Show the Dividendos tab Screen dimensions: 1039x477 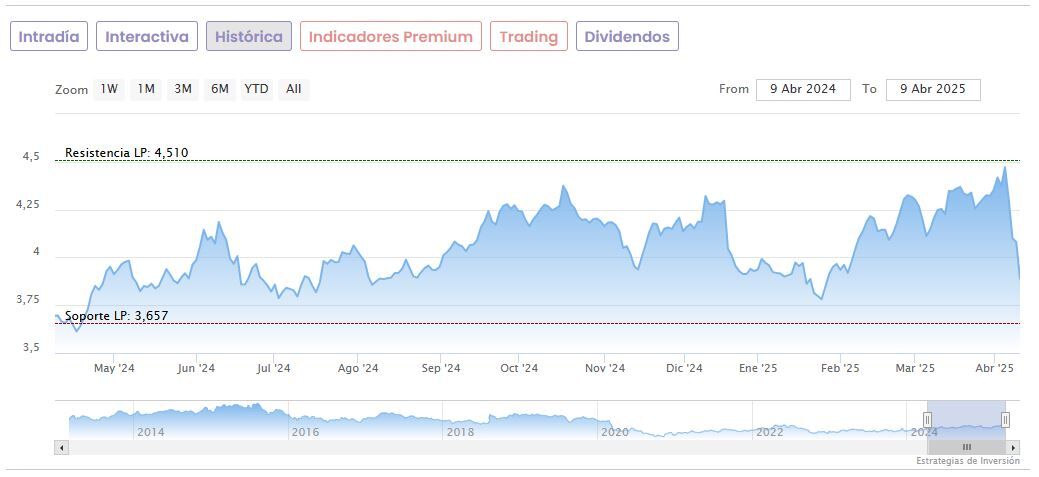pyautogui.click(x=627, y=37)
